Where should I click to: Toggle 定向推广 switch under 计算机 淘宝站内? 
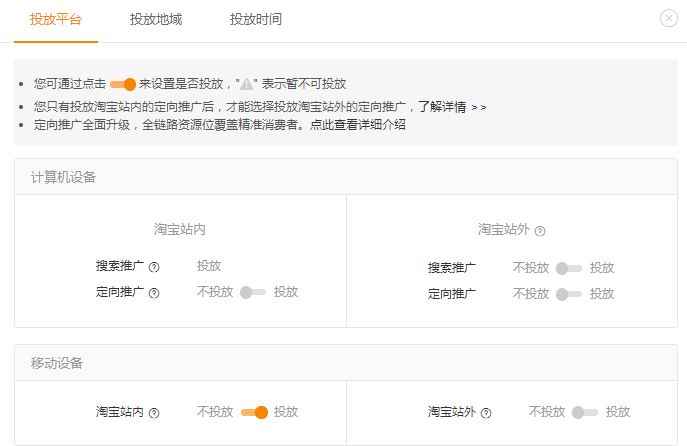tap(253, 292)
